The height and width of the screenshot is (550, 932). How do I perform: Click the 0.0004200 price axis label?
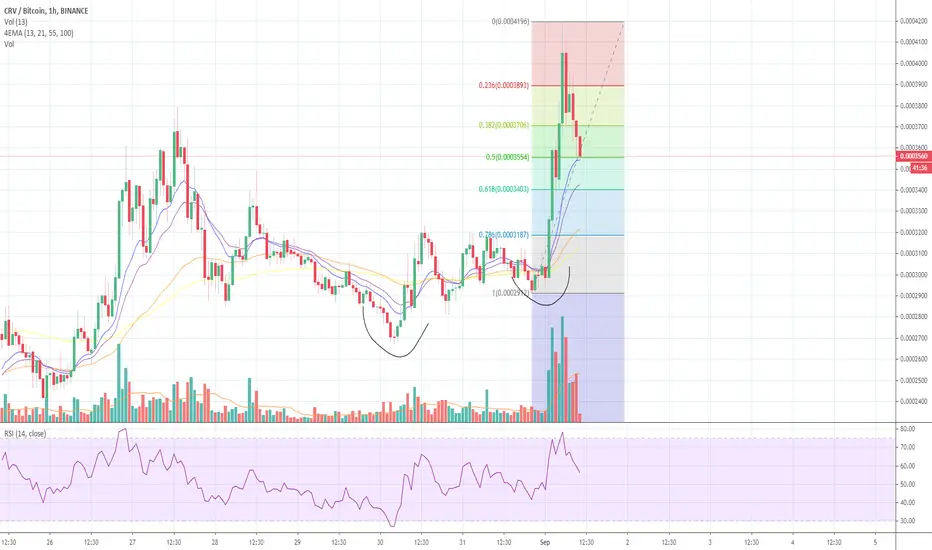(914, 21)
